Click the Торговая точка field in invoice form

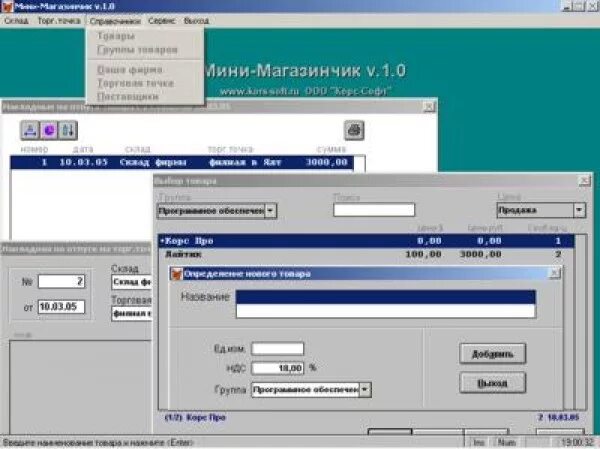click(132, 313)
